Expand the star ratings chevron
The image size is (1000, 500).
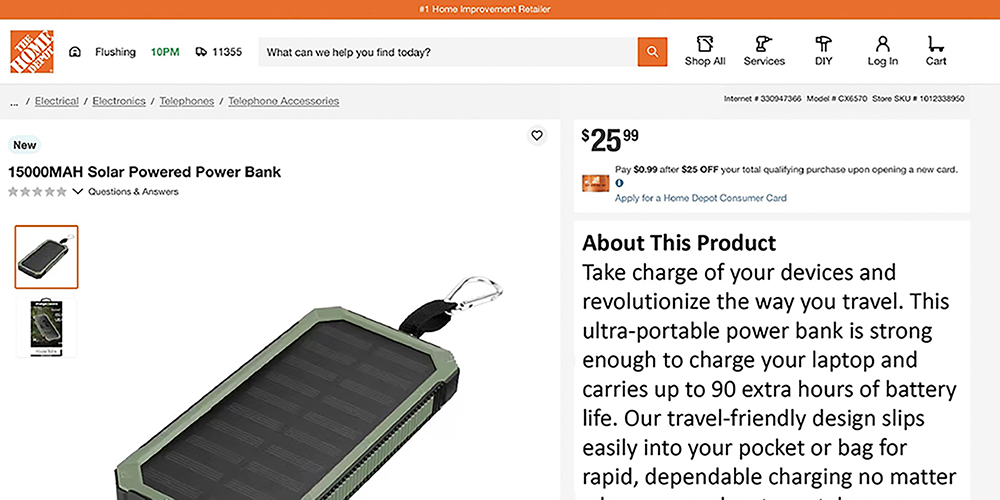point(78,191)
